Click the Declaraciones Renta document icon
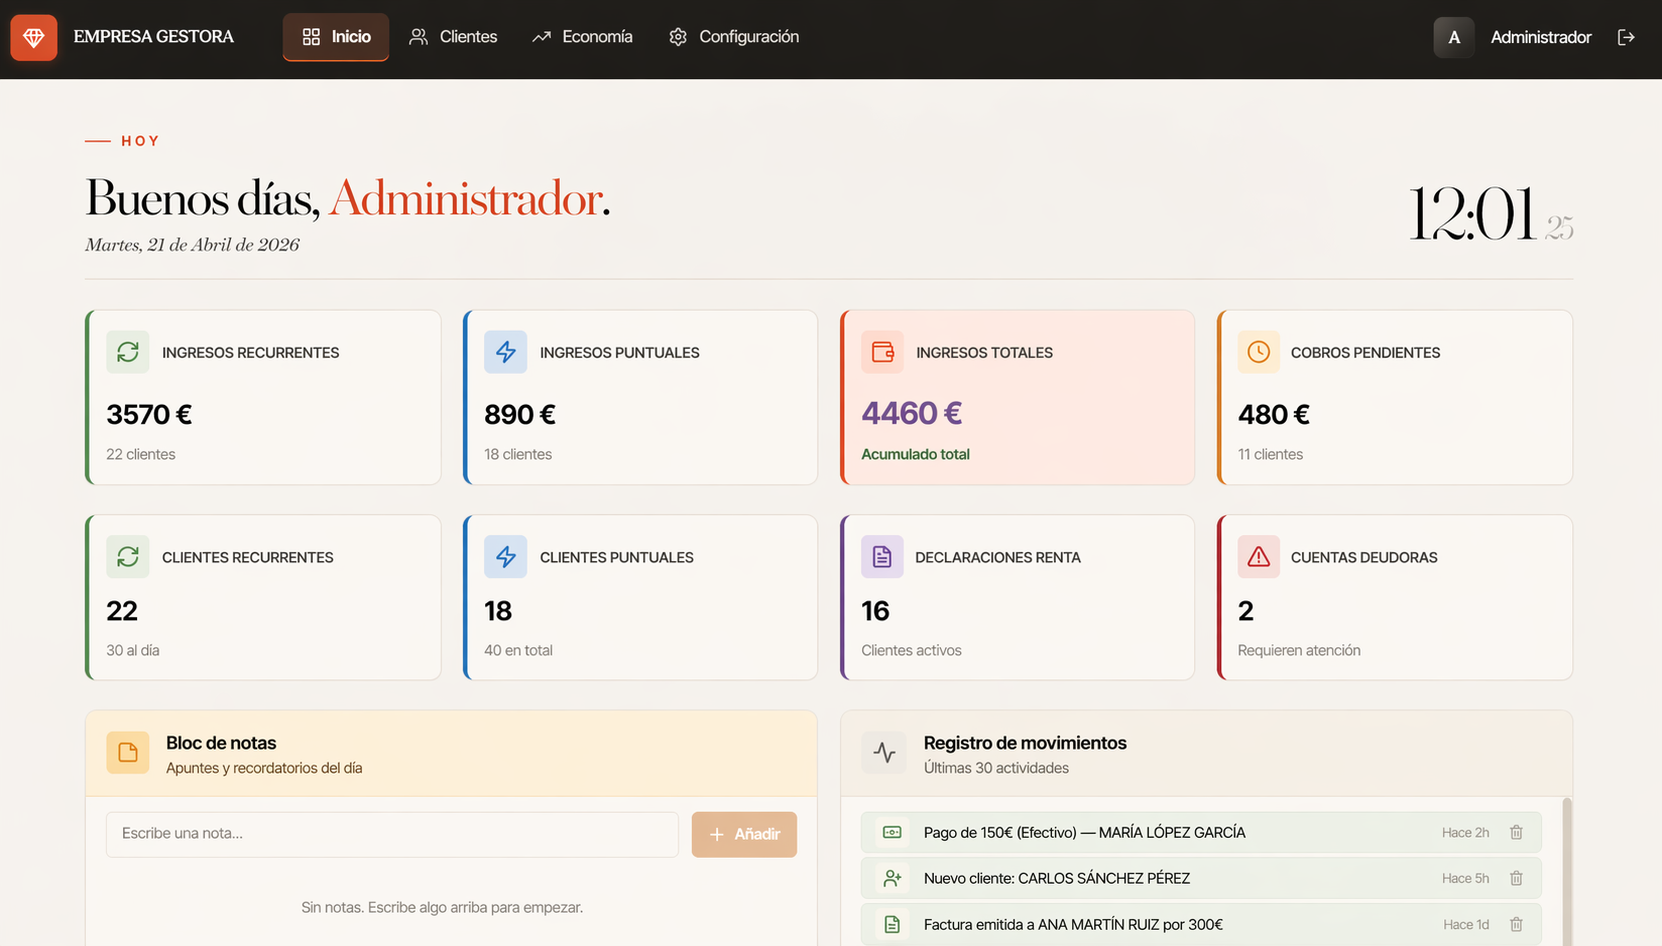 pyautogui.click(x=882, y=557)
